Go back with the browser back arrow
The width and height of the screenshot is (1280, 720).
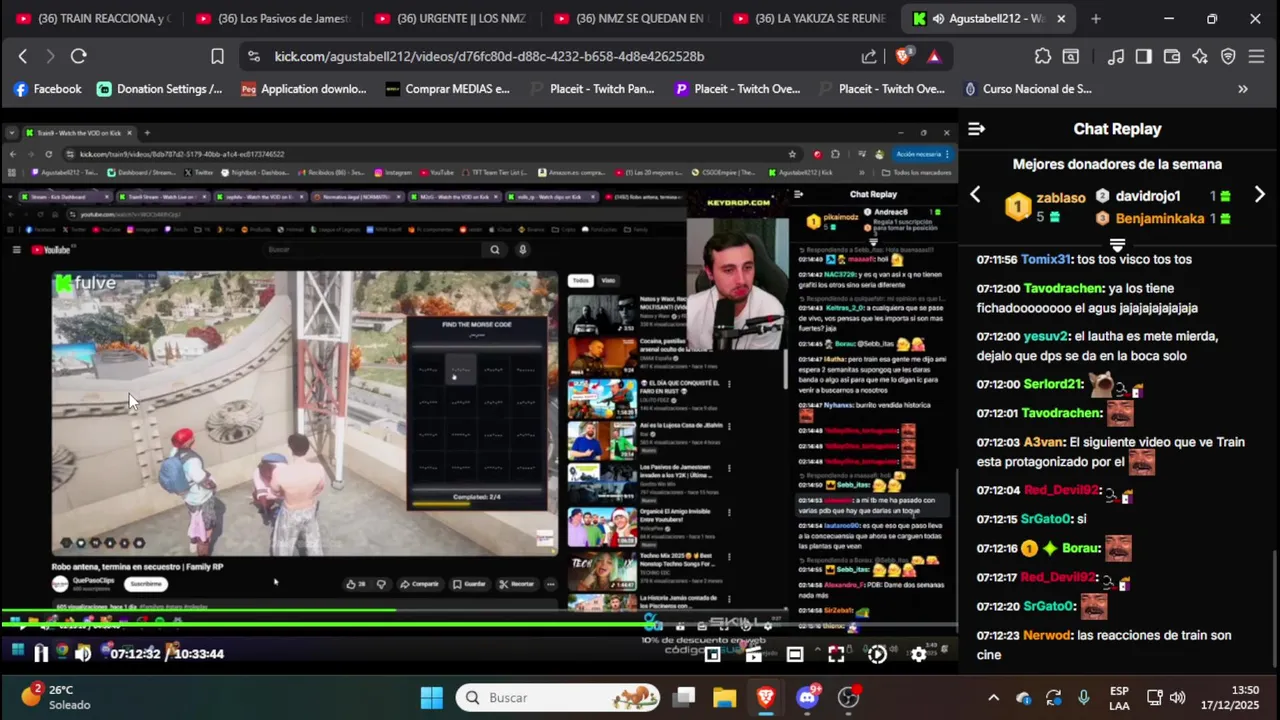tap(23, 57)
